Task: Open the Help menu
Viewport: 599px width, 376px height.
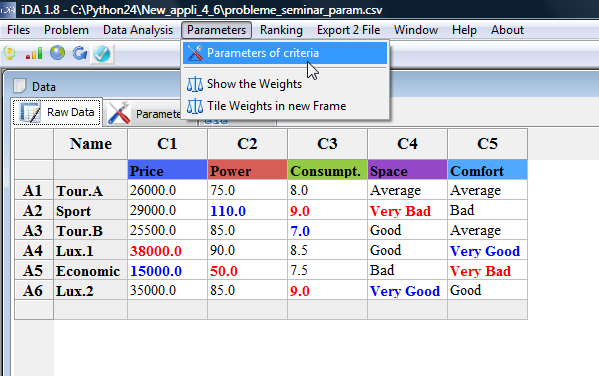Action: (464, 30)
